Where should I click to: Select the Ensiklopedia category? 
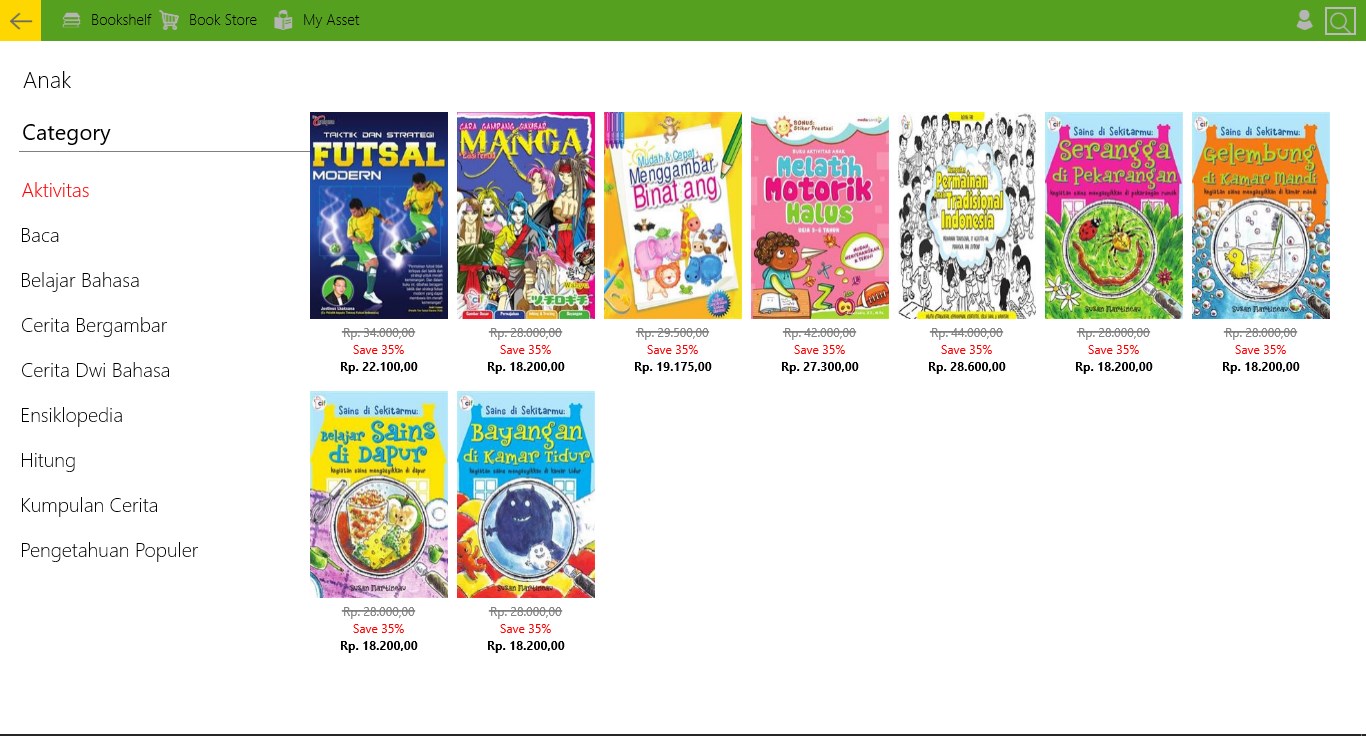72,415
